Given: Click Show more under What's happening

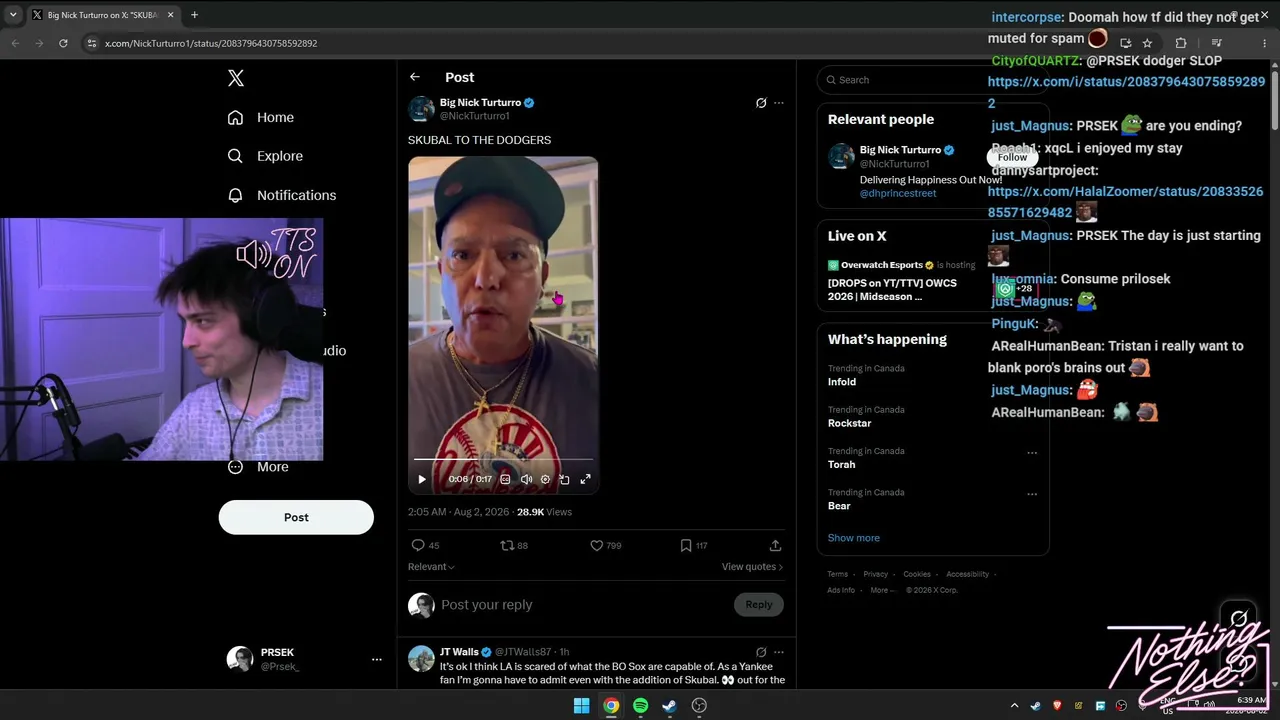Looking at the screenshot, I should point(853,538).
